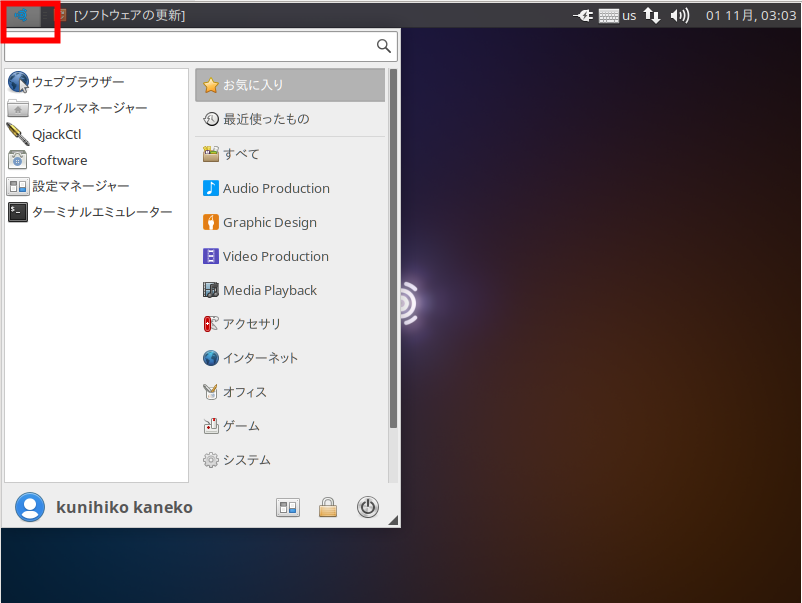Viewport: 802px width, 603px height.
Task: Click the search magnifier icon in menu
Action: click(384, 46)
